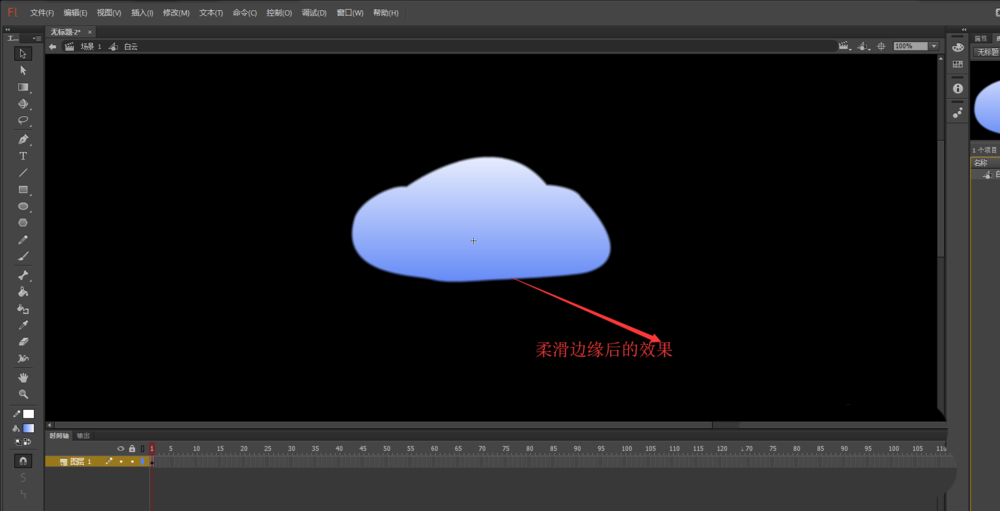Click the lock icon in timeline header
Image resolution: width=1000 pixels, height=511 pixels.
tap(132, 448)
